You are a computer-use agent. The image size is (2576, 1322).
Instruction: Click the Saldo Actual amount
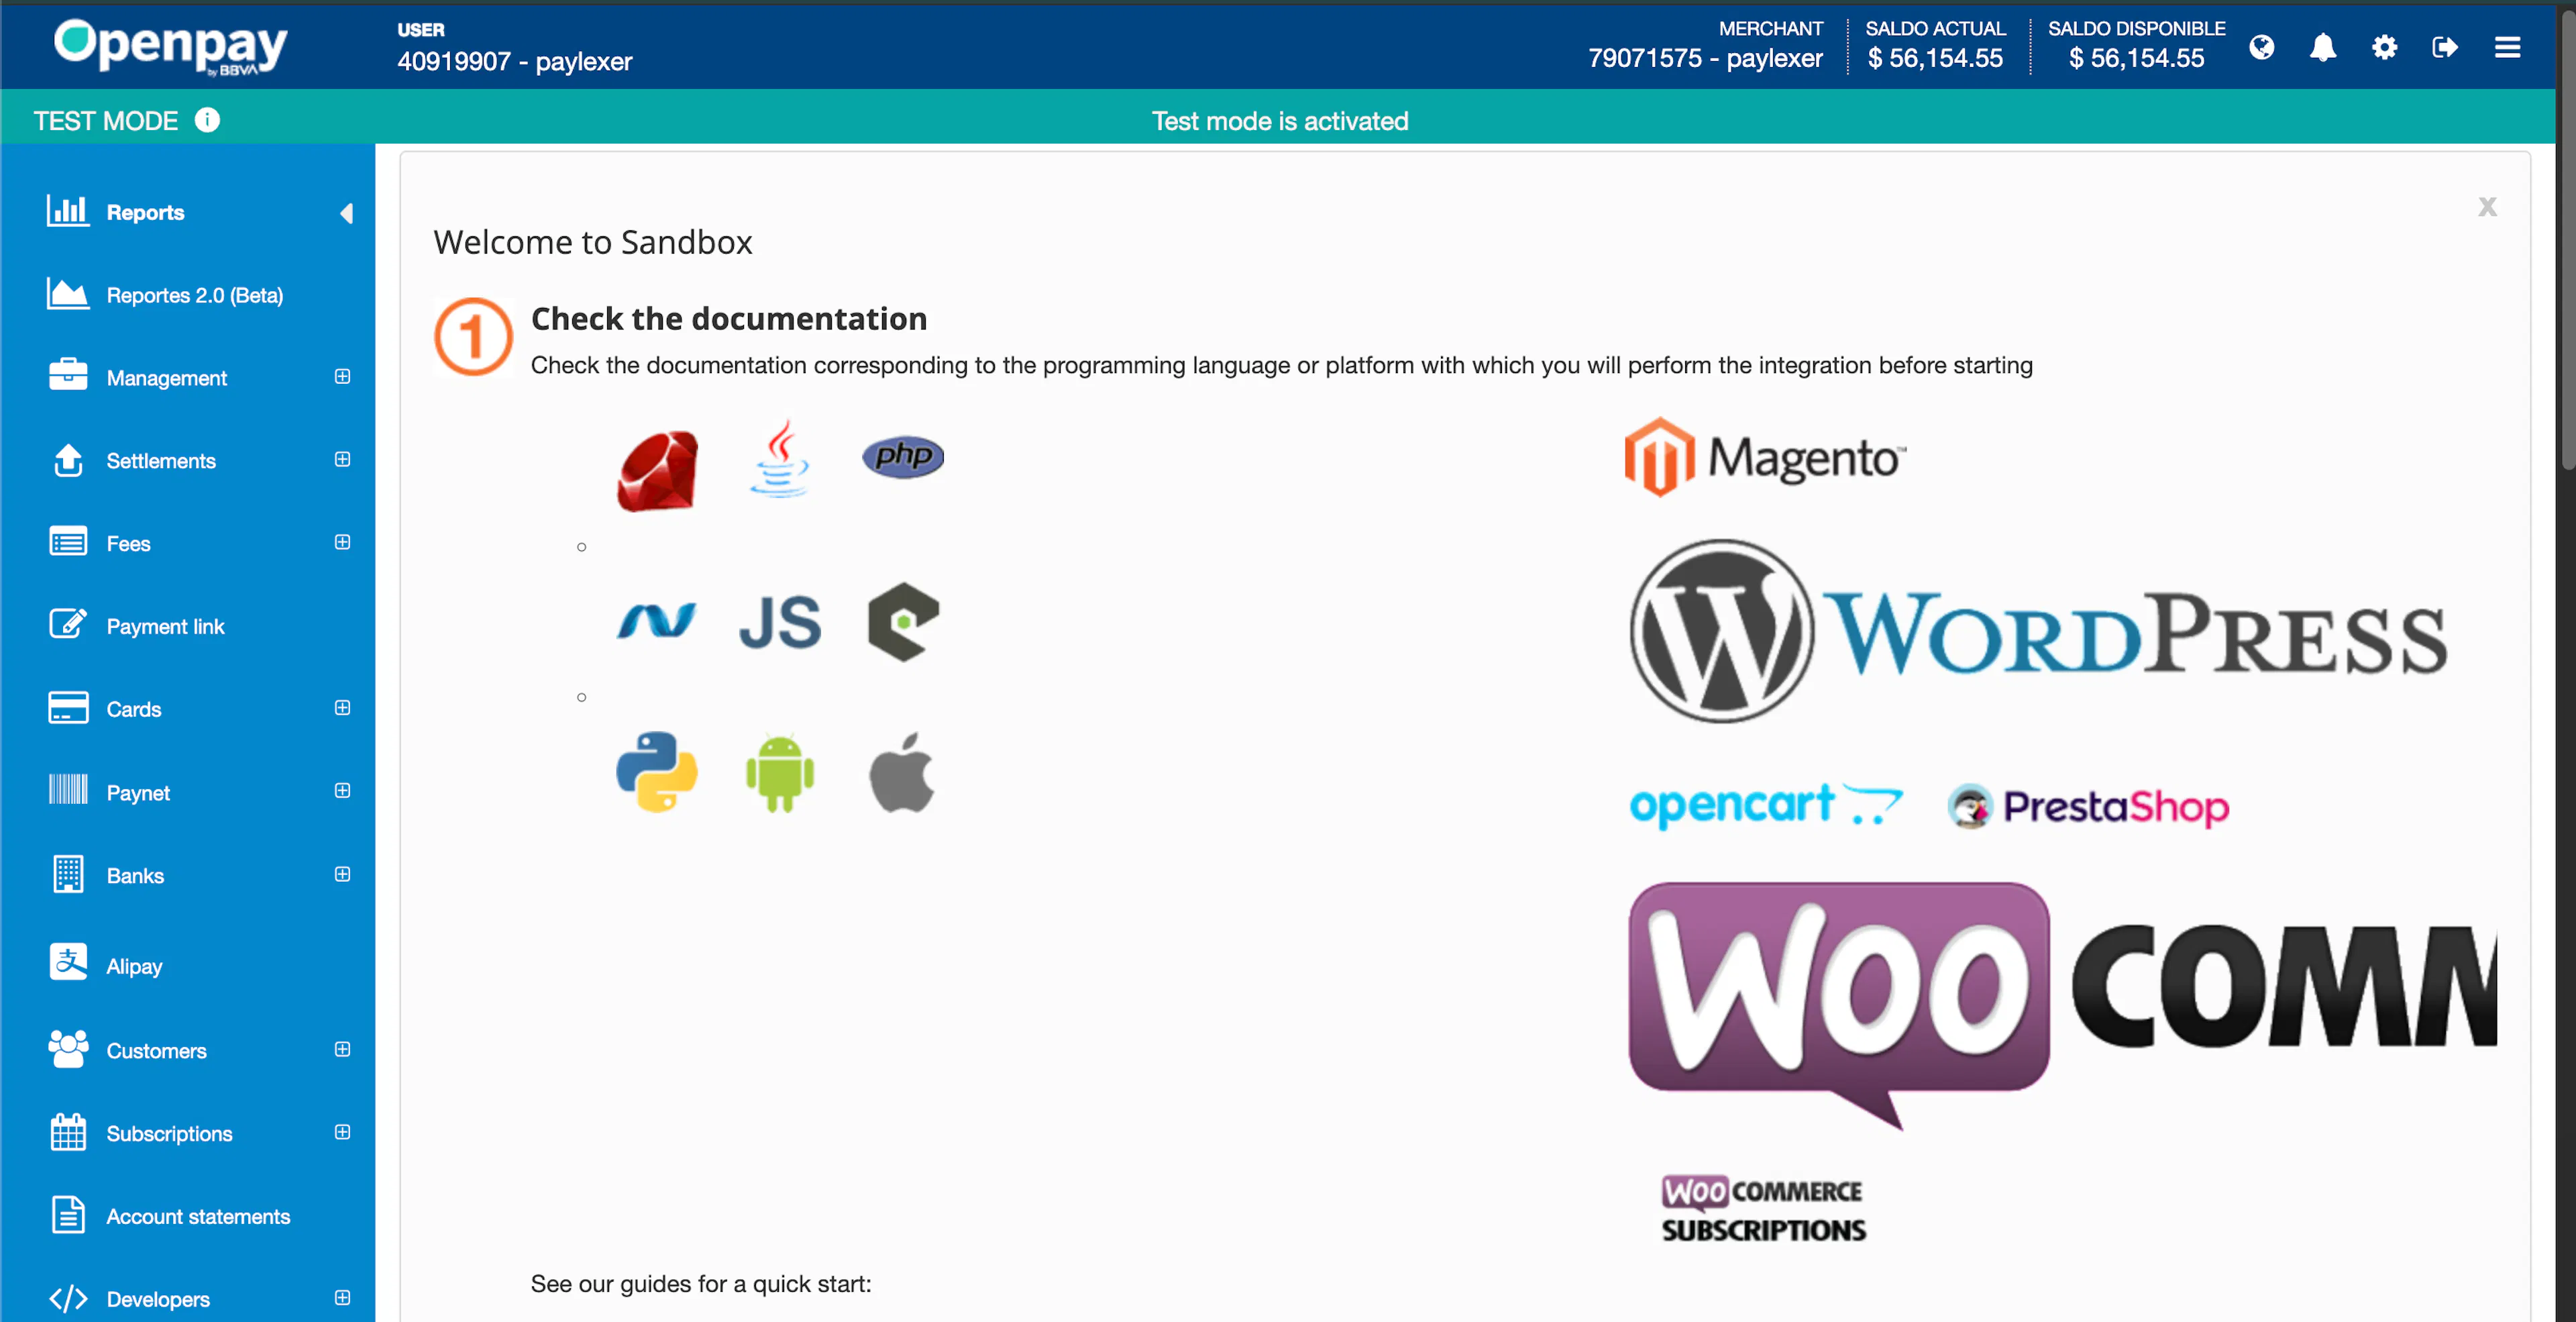point(1935,59)
